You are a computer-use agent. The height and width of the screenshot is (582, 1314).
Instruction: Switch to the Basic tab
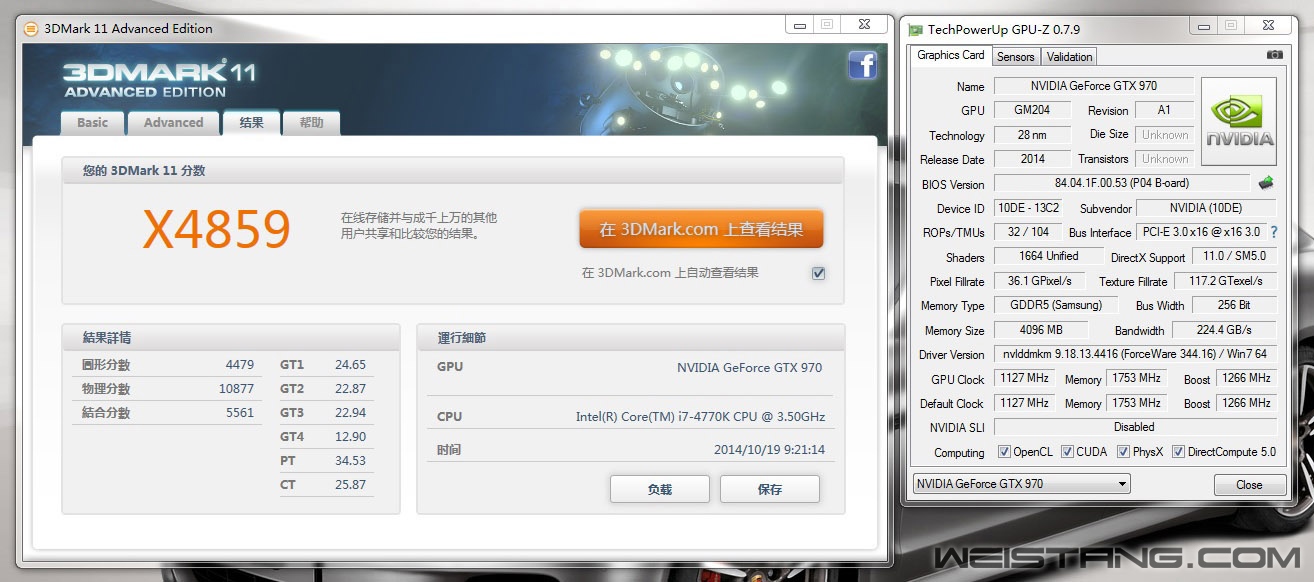click(92, 122)
